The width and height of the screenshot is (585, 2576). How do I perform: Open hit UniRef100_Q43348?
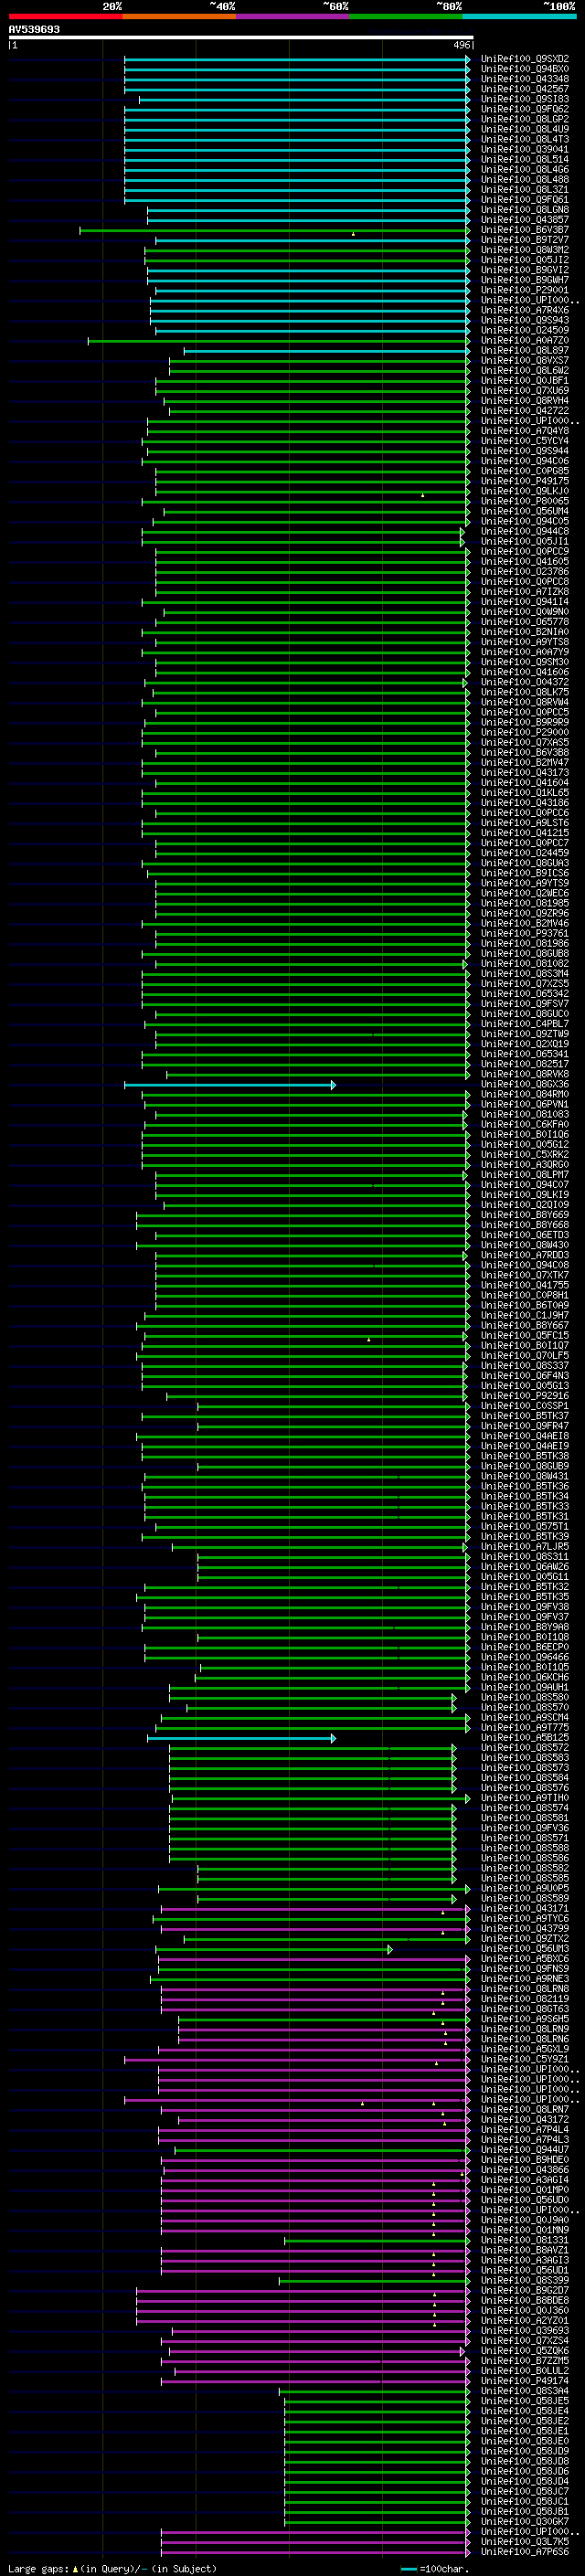coord(525,79)
